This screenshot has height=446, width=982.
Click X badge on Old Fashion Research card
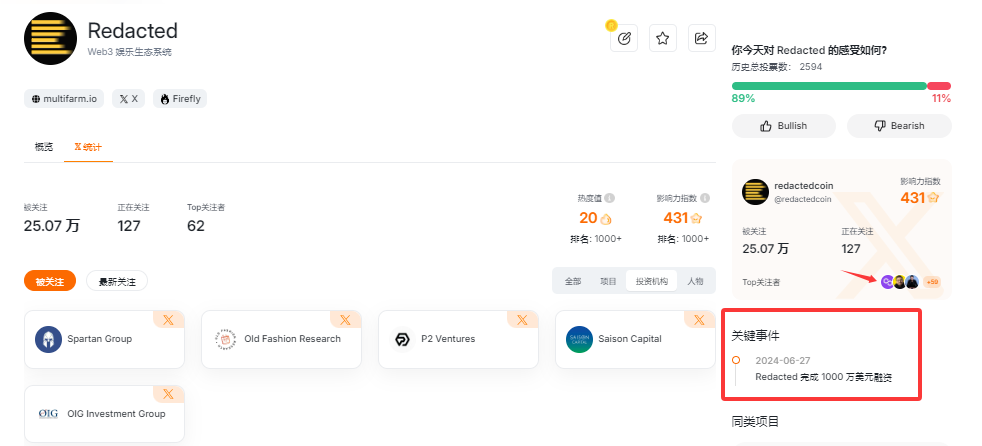pos(346,319)
